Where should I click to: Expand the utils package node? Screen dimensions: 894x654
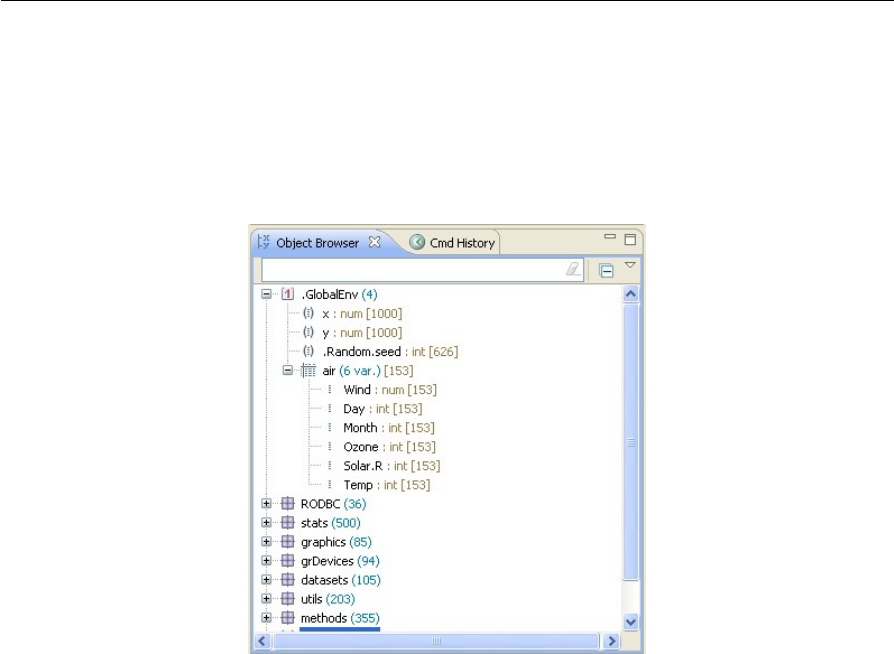[x=266, y=599]
